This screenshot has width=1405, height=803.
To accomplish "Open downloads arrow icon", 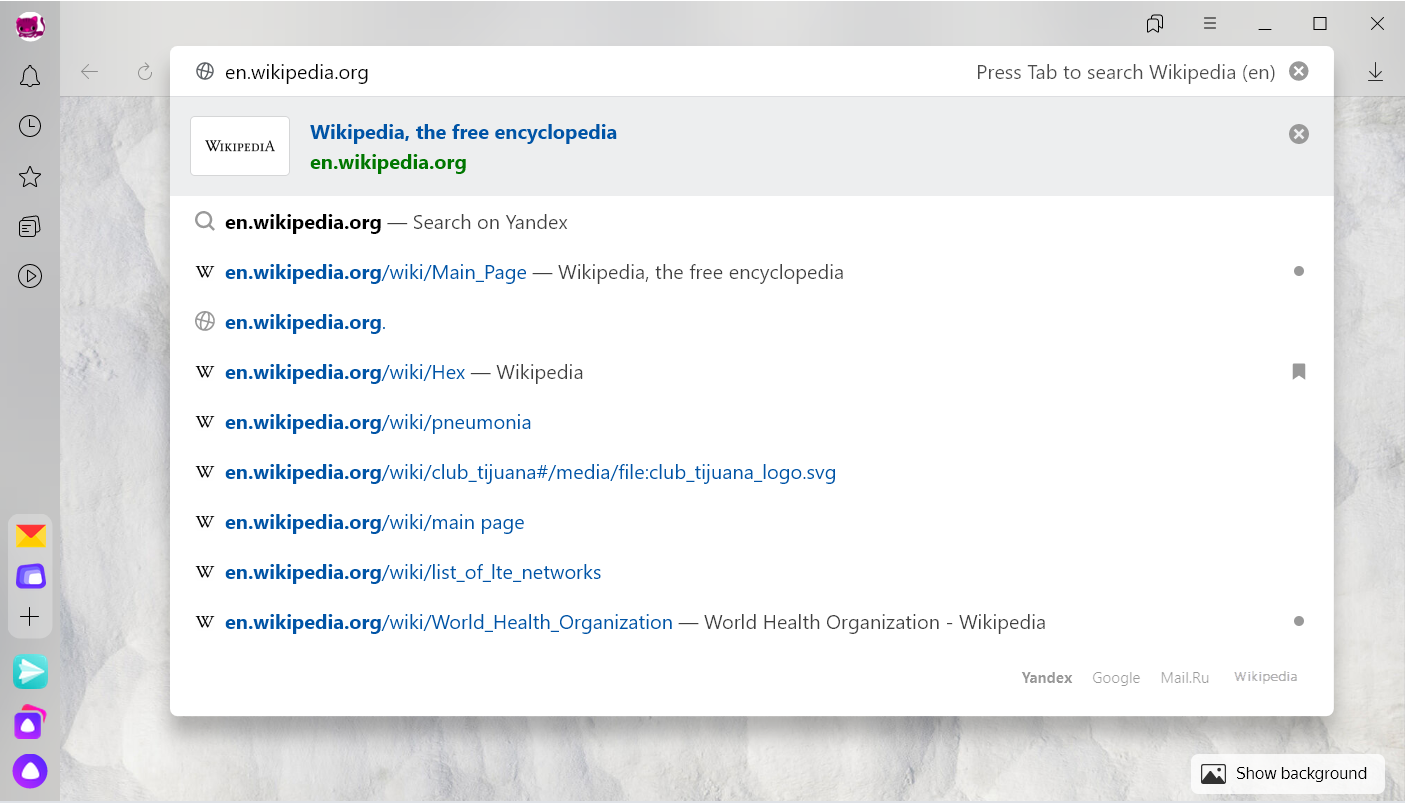I will [x=1376, y=72].
